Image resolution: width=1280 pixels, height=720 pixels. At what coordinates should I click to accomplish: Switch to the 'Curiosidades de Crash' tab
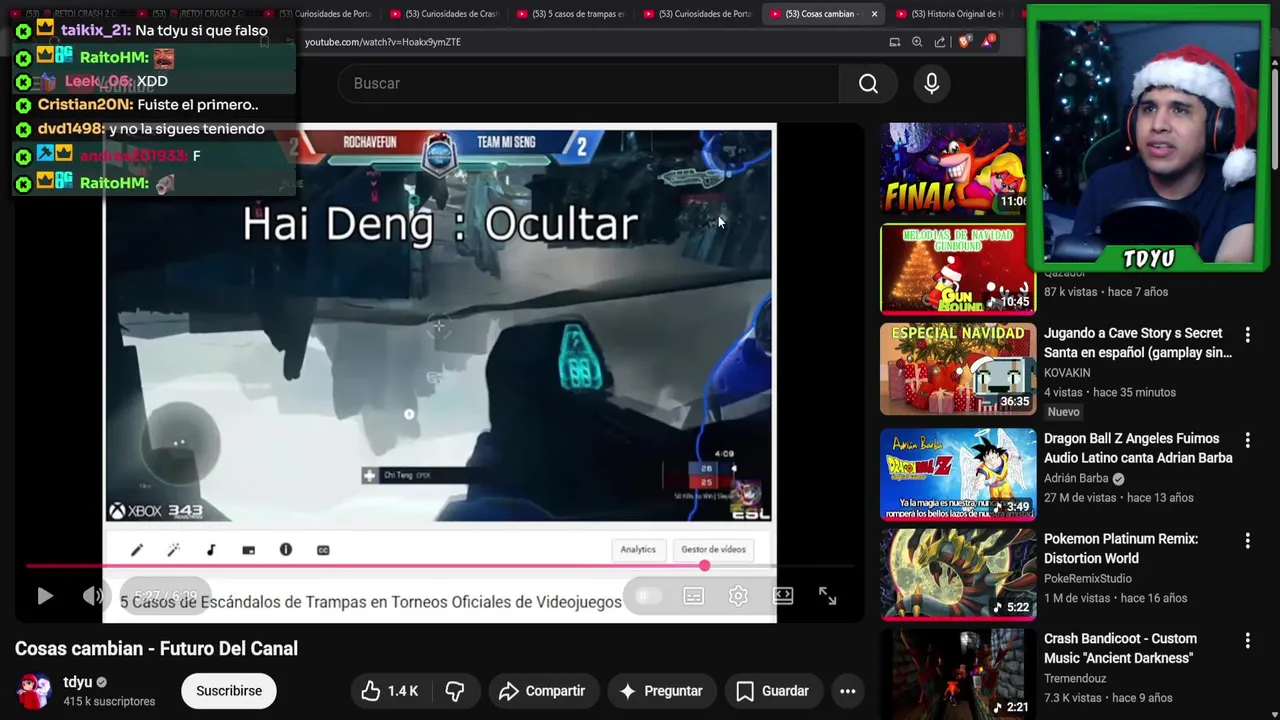444,14
